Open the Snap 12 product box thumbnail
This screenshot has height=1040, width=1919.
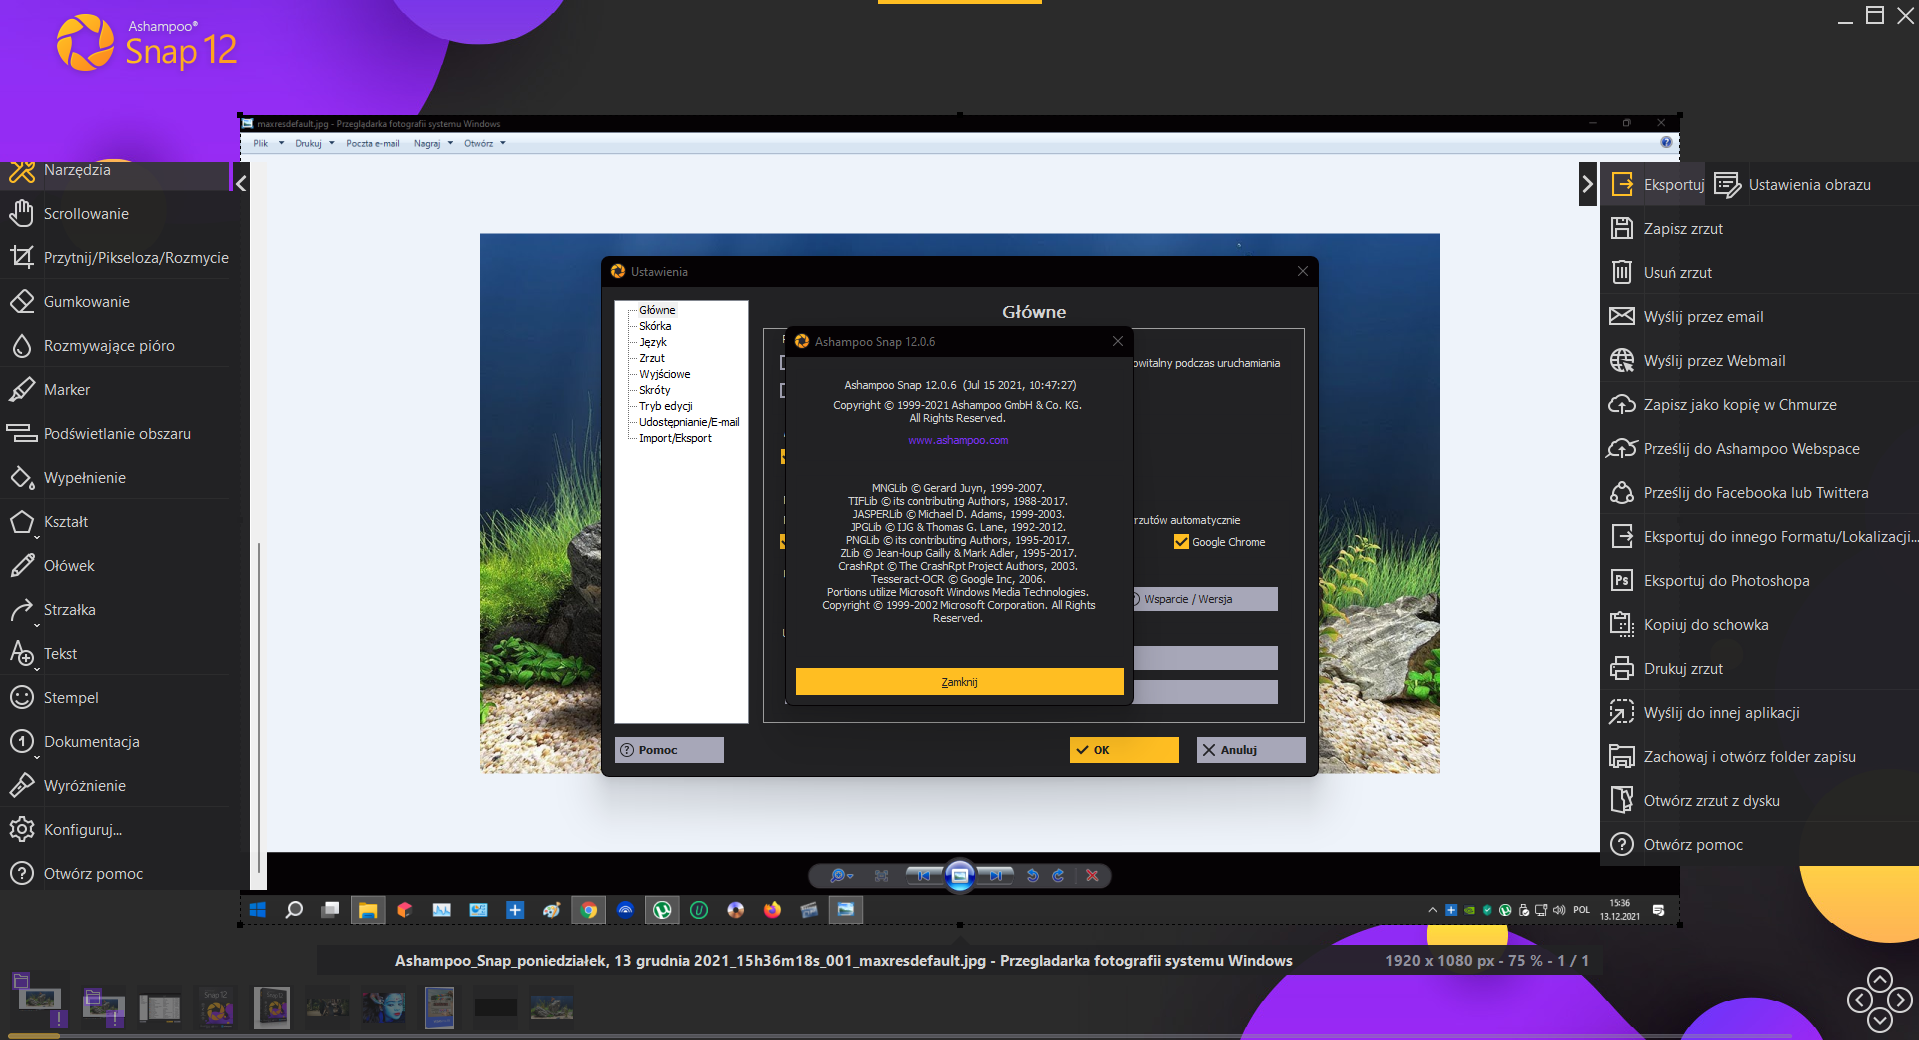[272, 1008]
